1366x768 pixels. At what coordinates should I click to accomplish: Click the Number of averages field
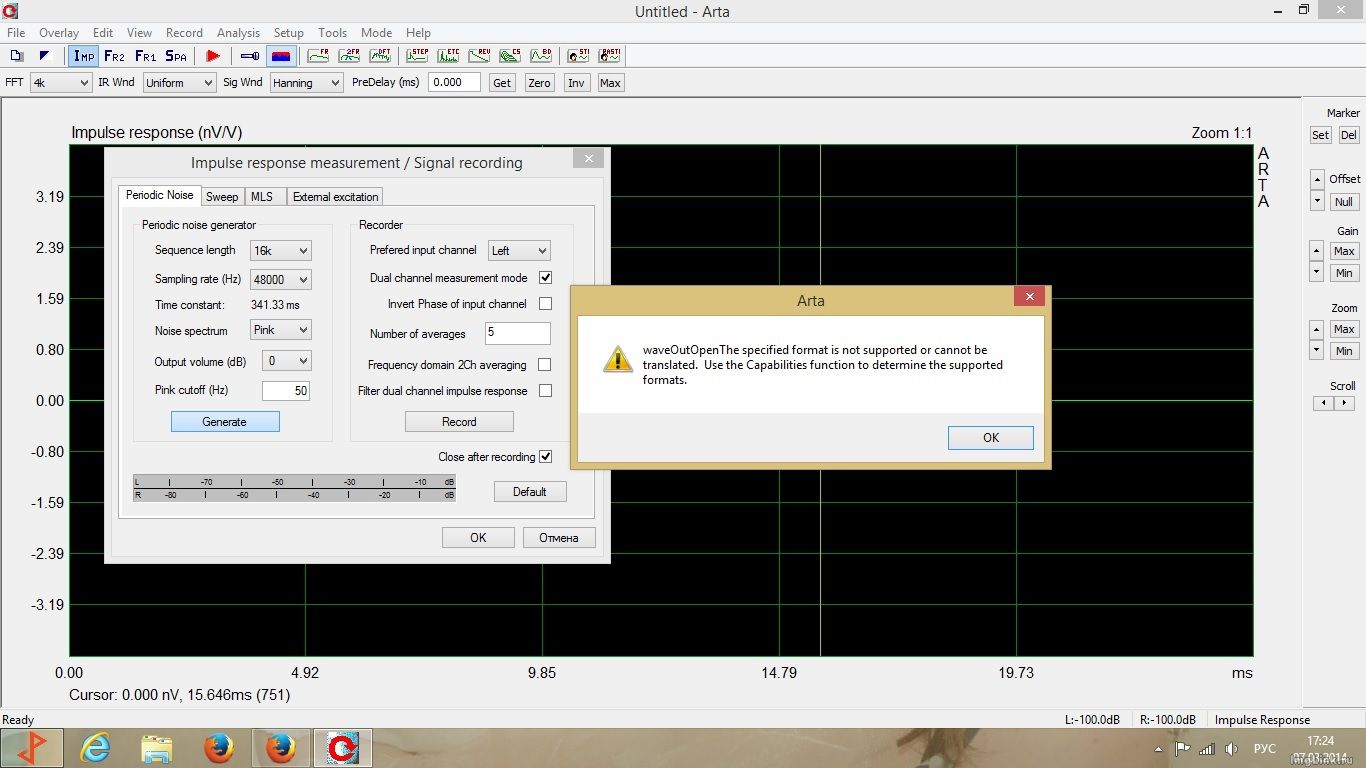[518, 333]
